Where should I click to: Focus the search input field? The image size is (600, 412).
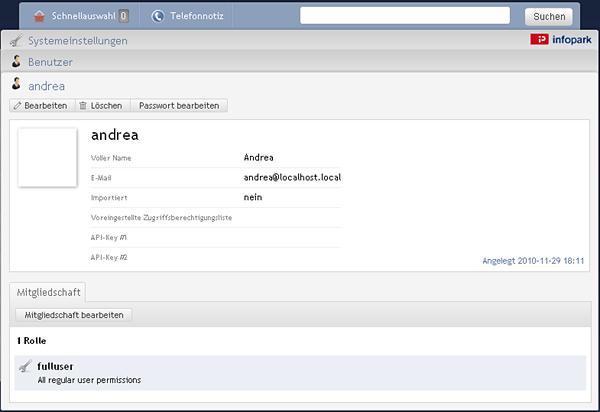(x=405, y=16)
